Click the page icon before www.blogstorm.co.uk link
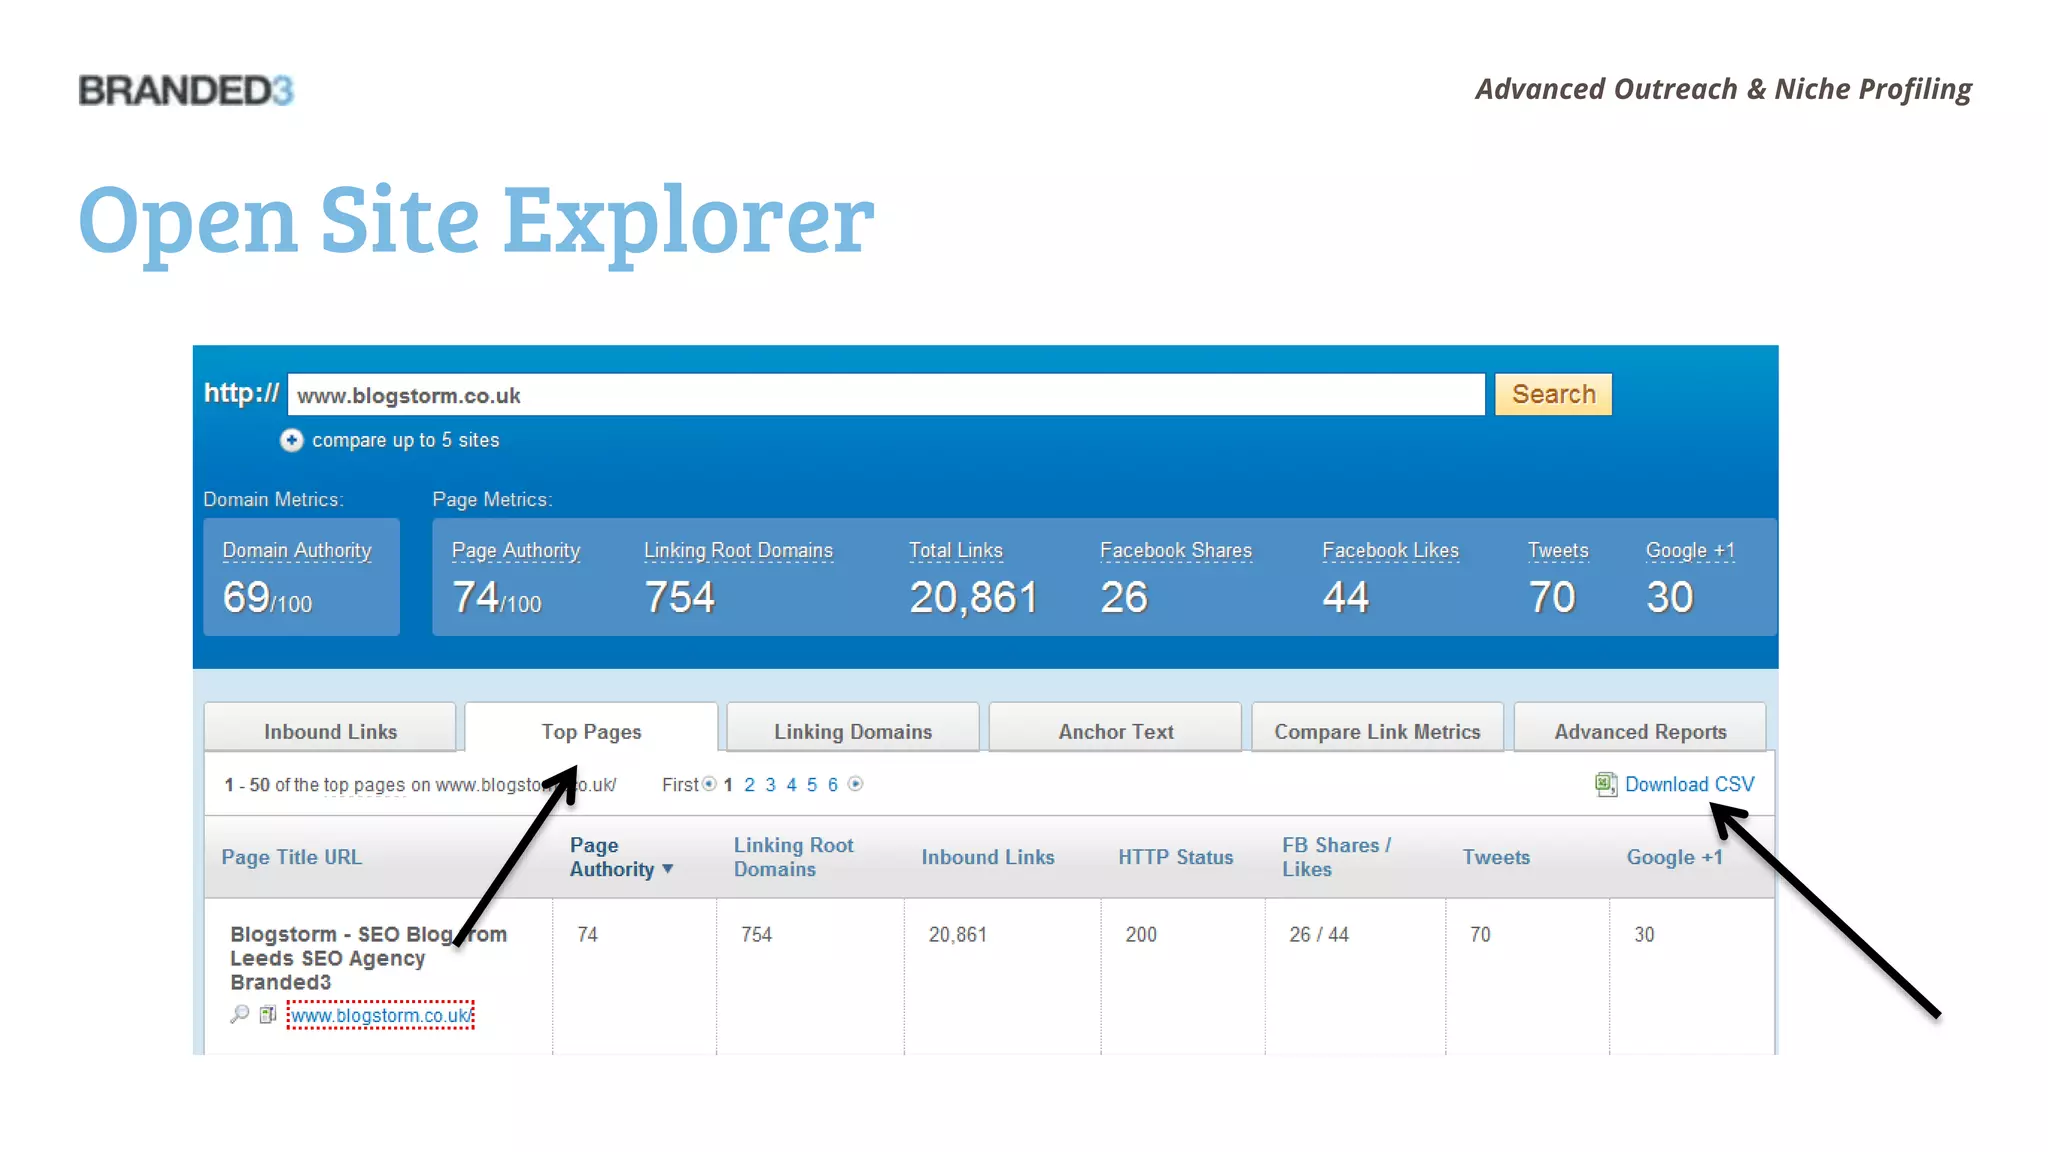 (x=267, y=1014)
